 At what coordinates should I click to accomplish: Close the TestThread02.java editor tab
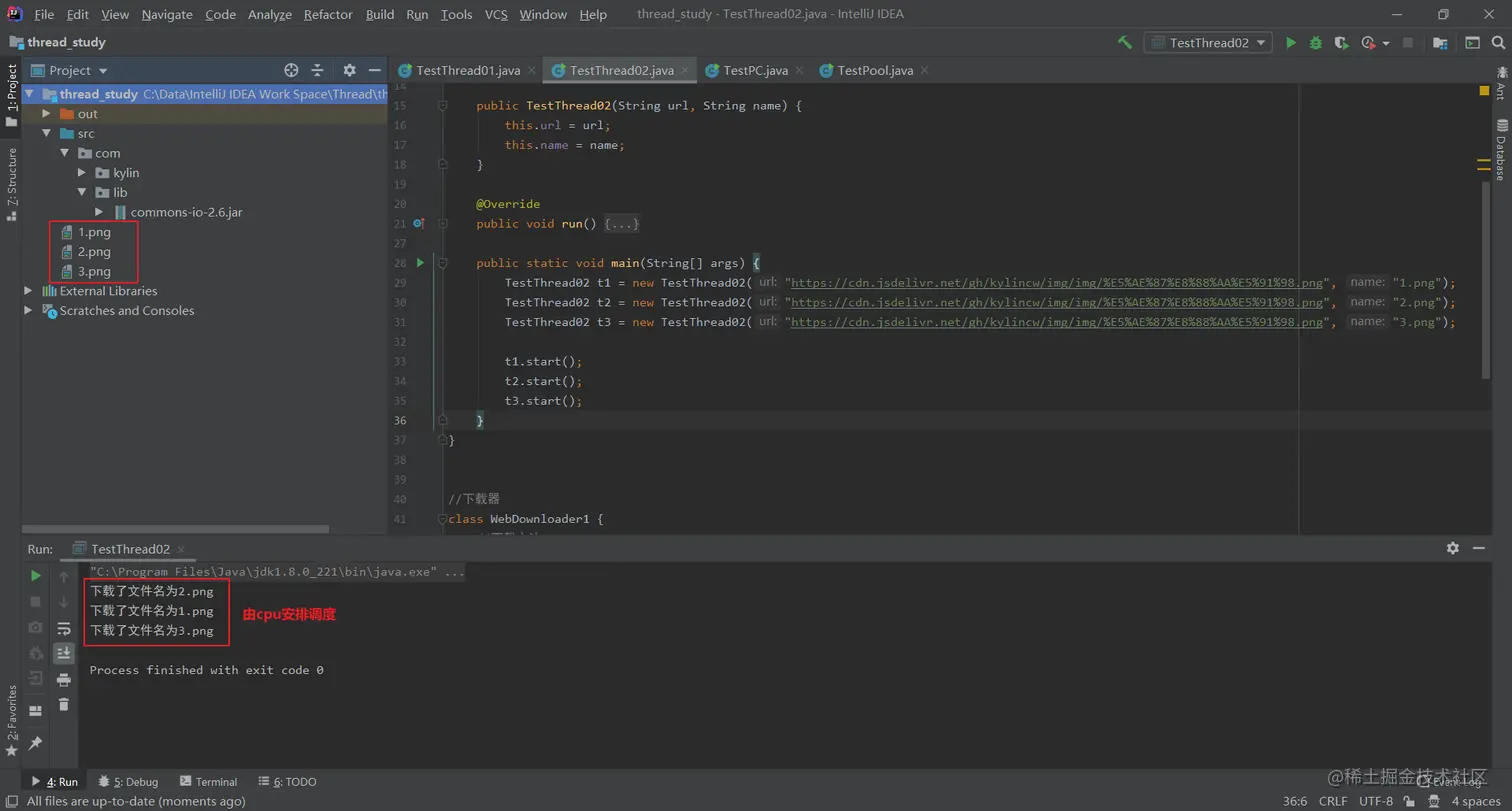[x=685, y=70]
